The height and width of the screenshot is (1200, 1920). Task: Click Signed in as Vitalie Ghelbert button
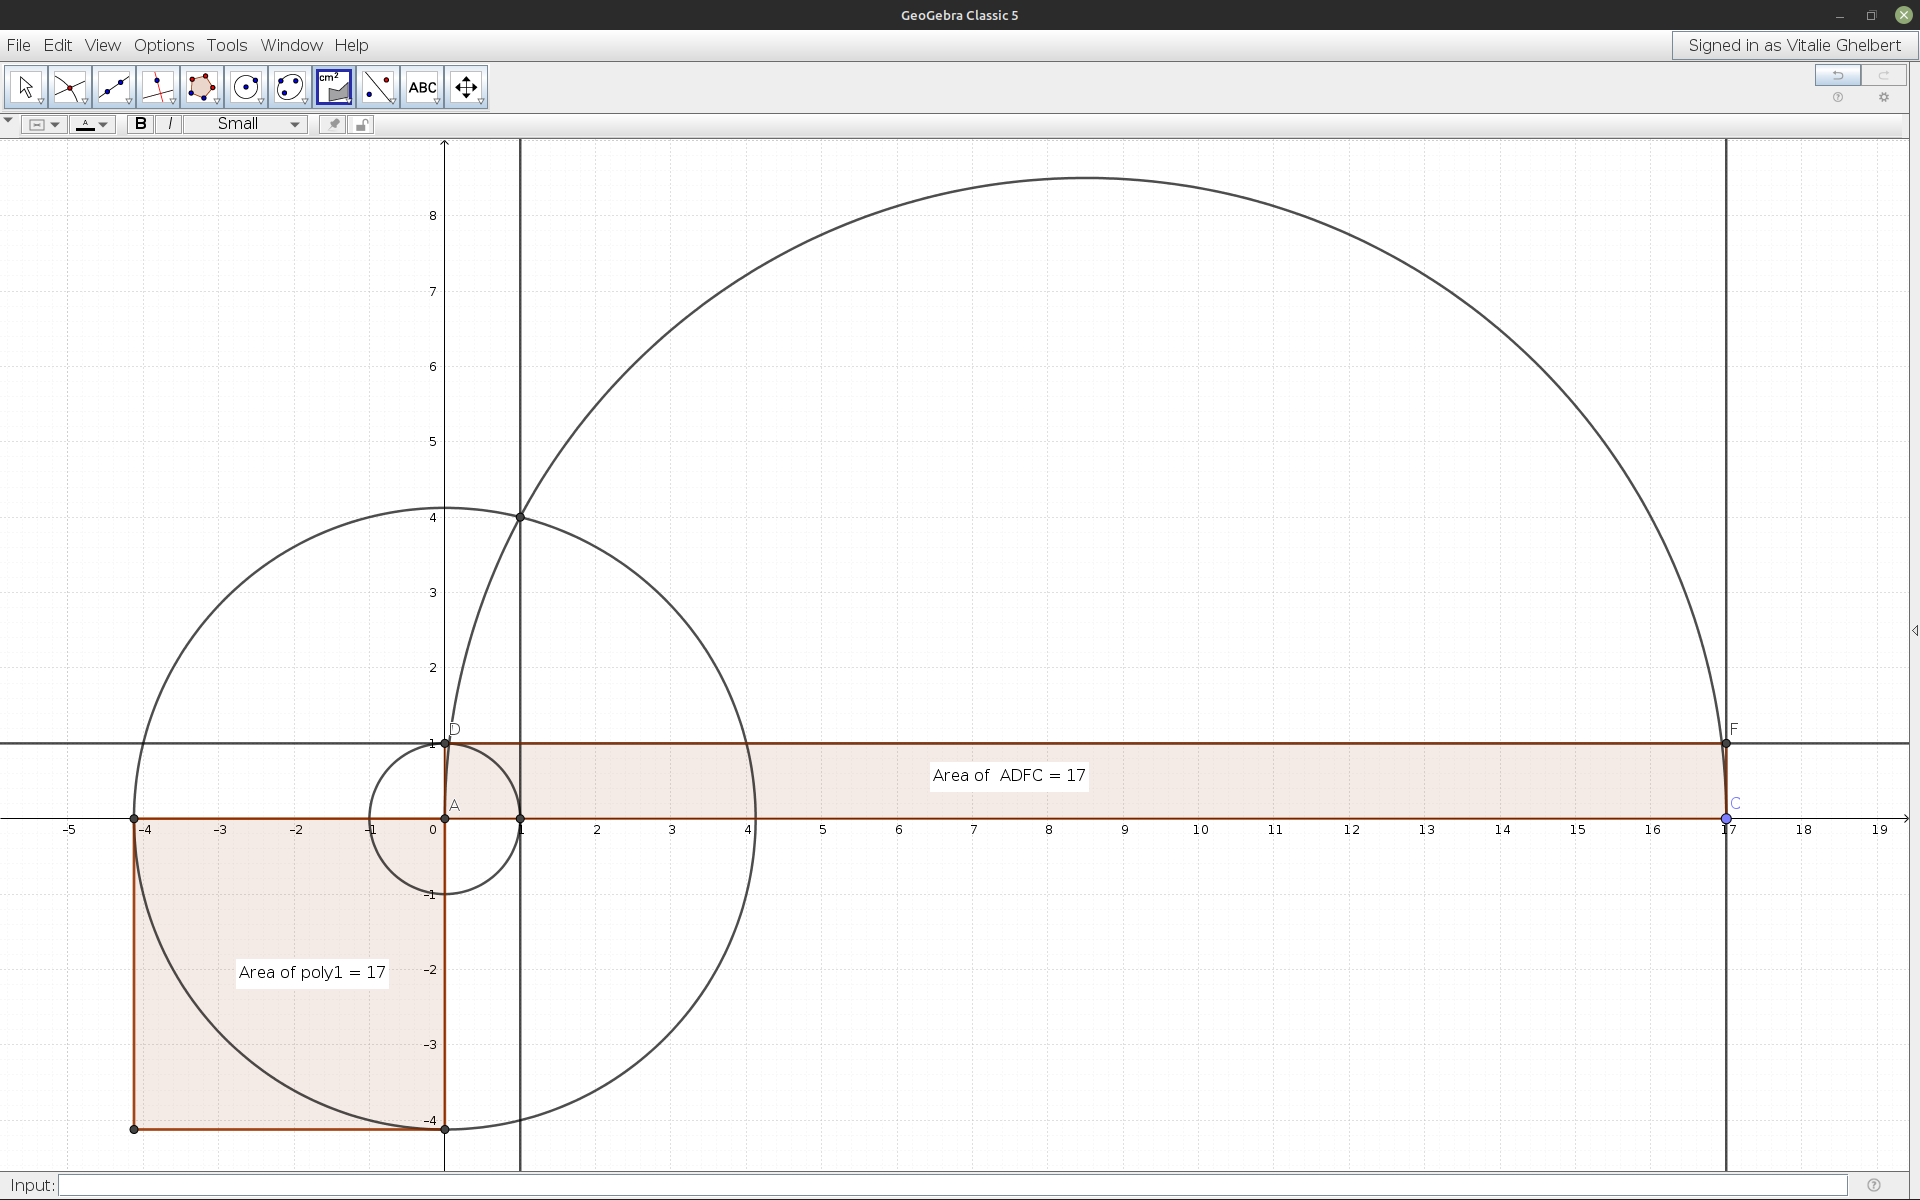pos(1794,45)
